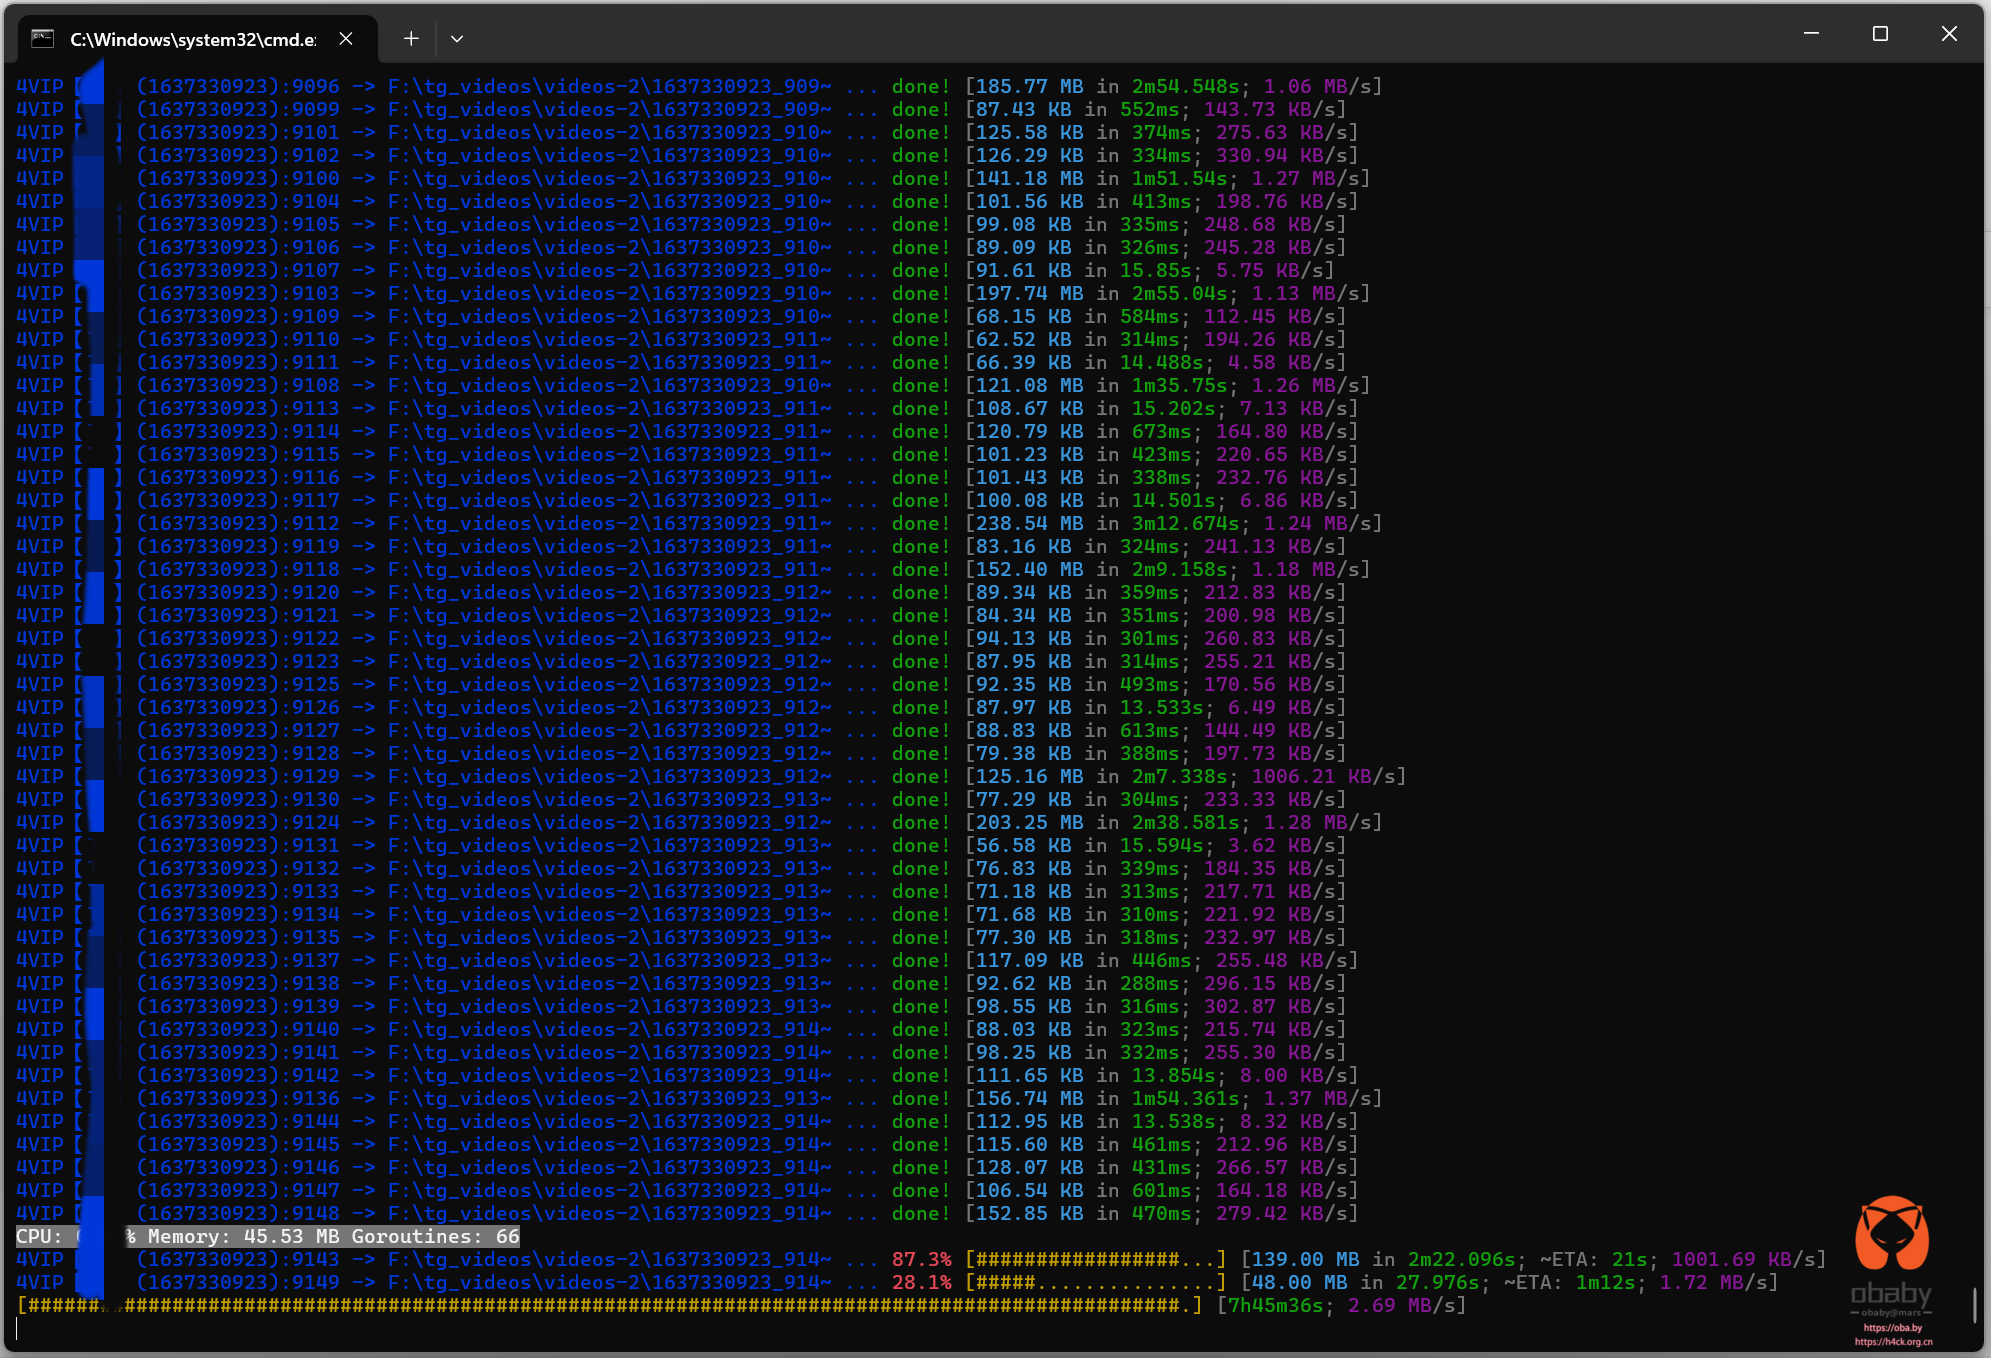
Task: Open the https://h4ck.org.cn link
Action: point(1893,1342)
